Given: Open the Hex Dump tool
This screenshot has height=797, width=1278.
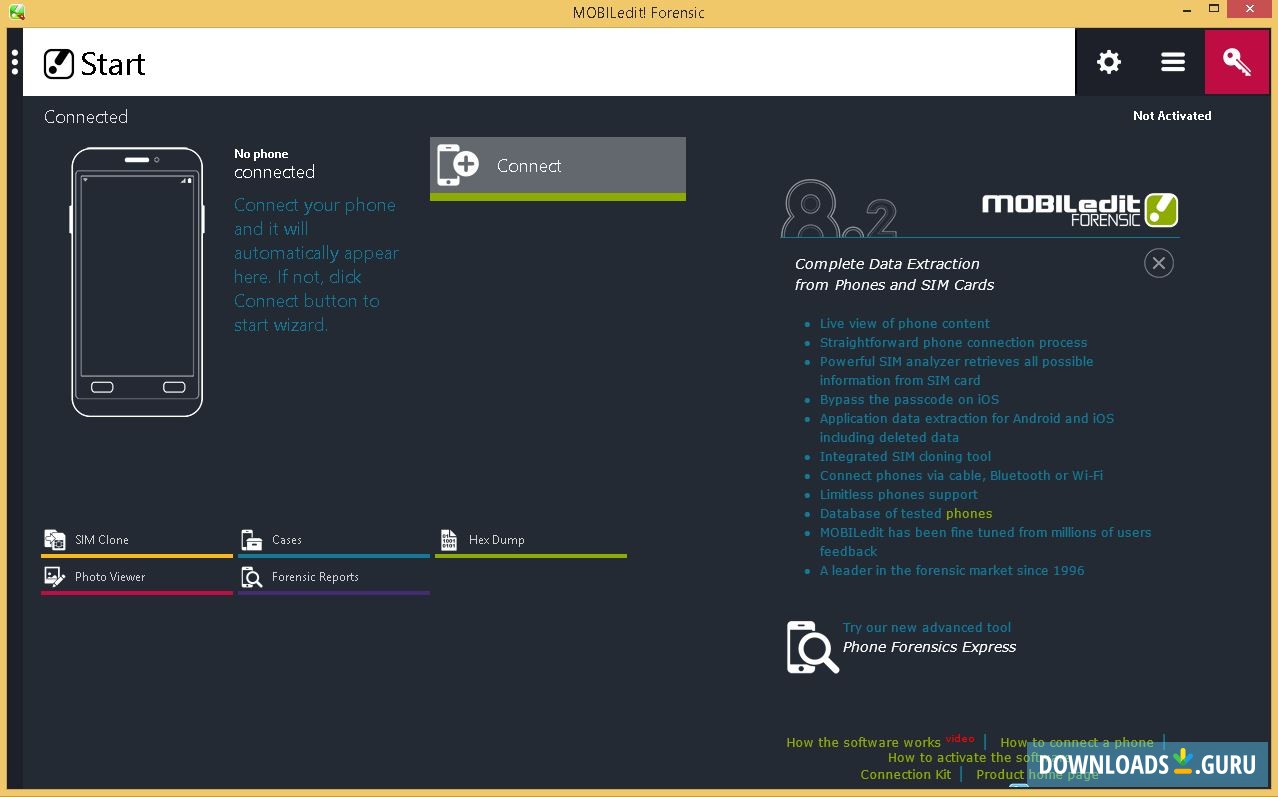Looking at the screenshot, I should click(531, 542).
